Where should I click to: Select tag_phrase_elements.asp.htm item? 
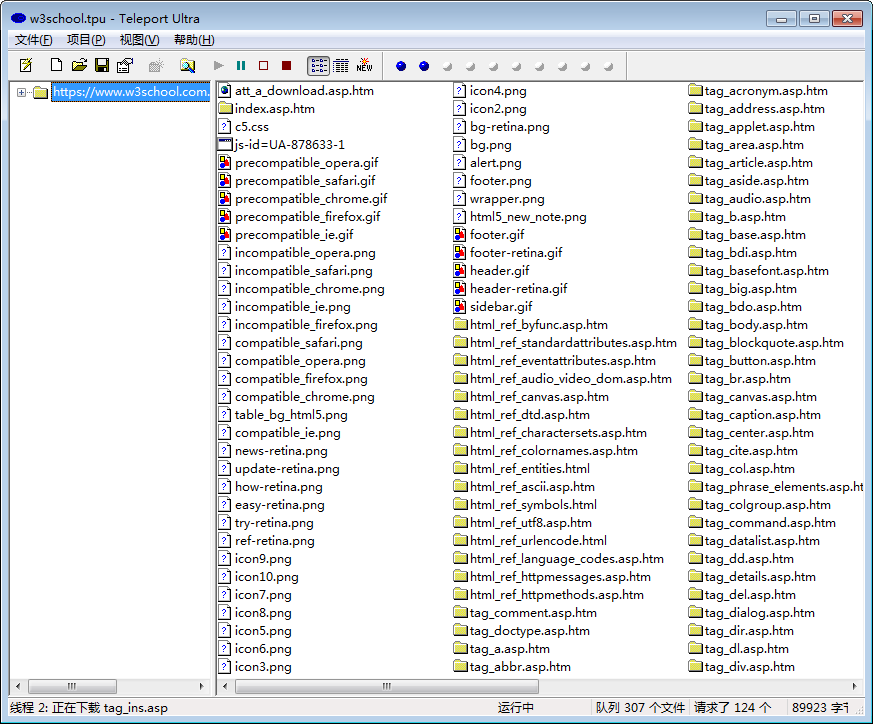coord(783,487)
